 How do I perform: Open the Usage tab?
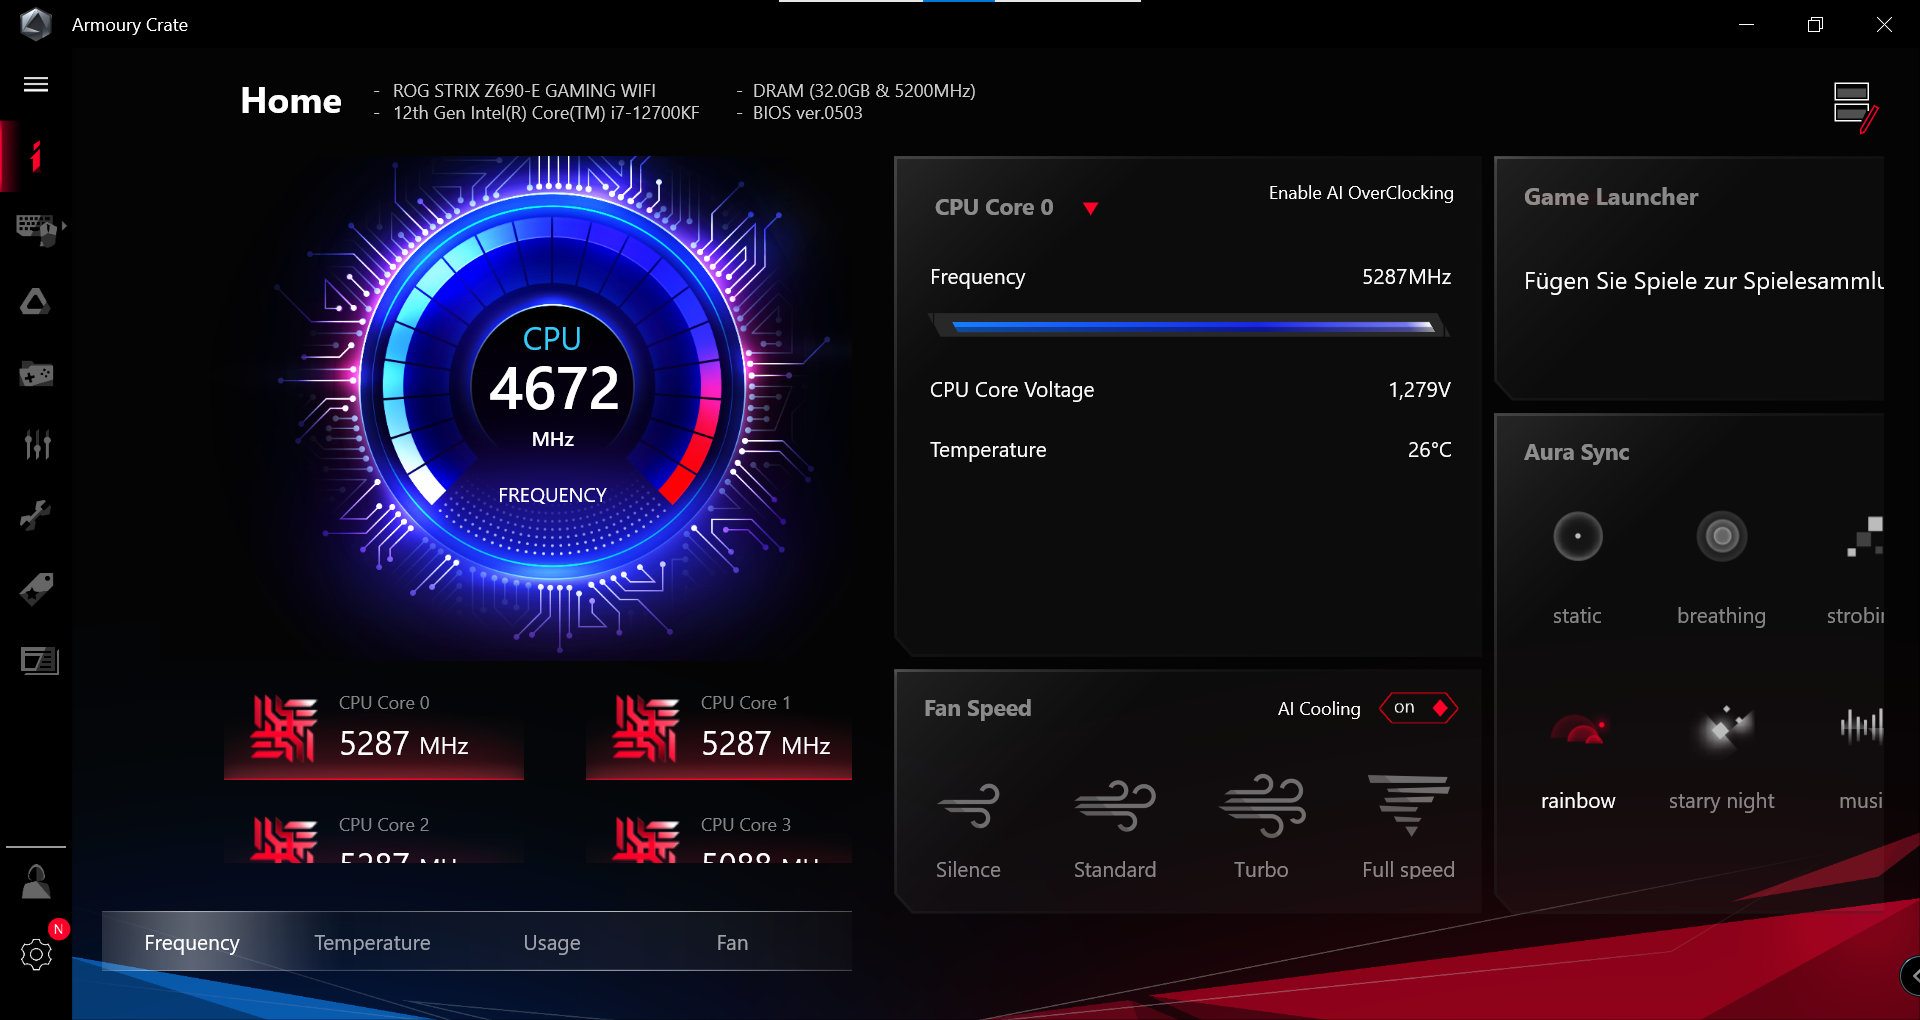(x=551, y=942)
